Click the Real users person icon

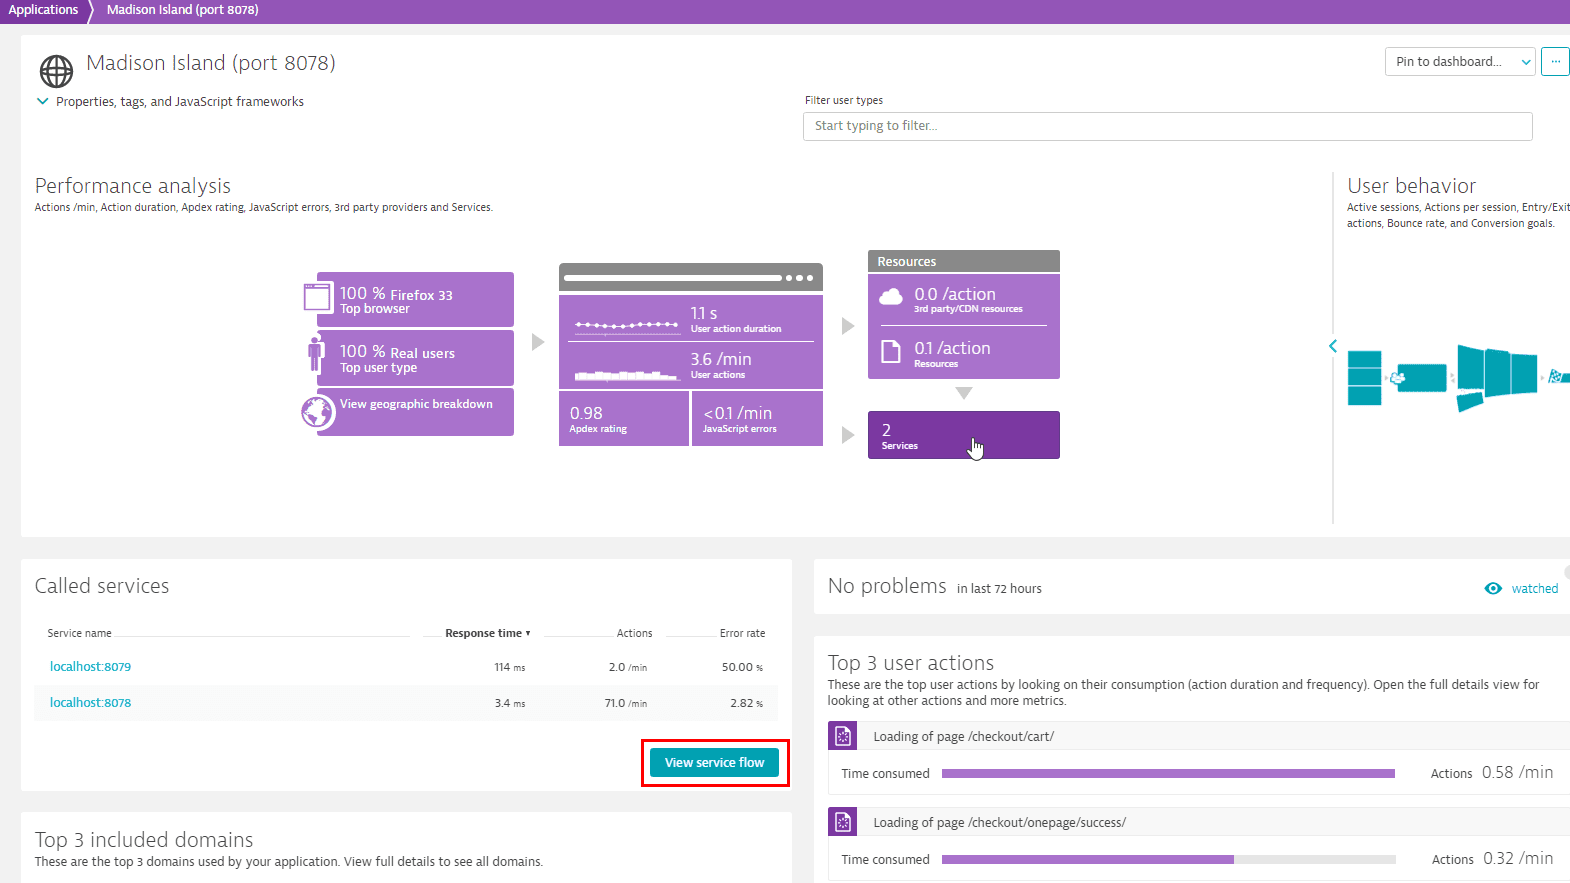[316, 355]
